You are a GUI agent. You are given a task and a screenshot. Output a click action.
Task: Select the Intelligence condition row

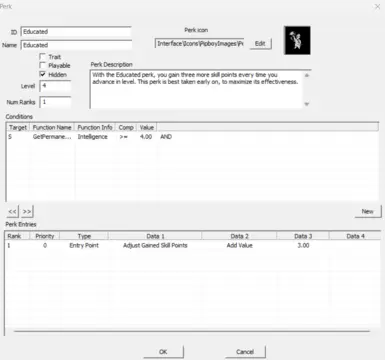[x=192, y=137]
